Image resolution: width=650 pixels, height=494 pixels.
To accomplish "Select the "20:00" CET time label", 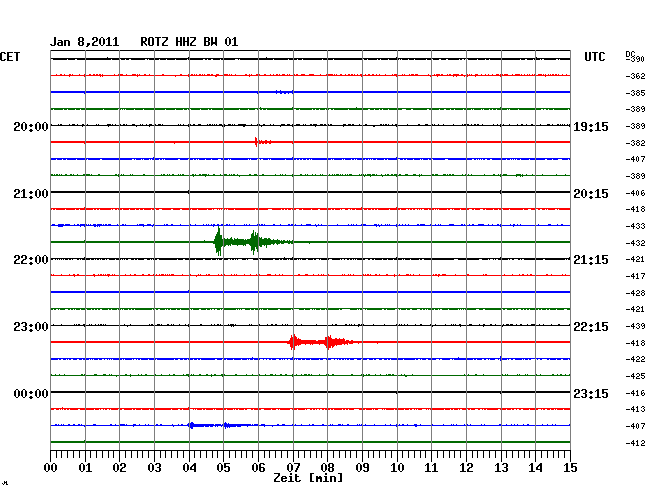I will (x=31, y=126).
